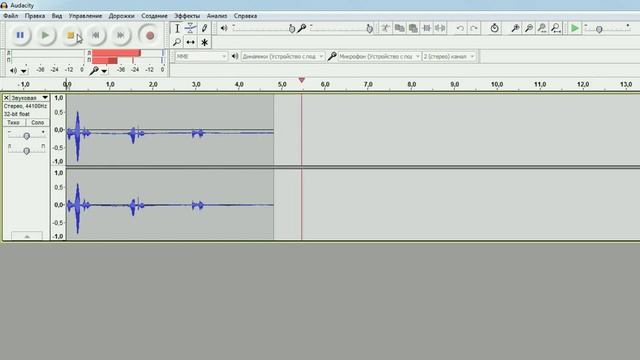Image resolution: width=640 pixels, height=360 pixels.
Task: Open the Микрофон input device dropdown
Action: click(379, 56)
